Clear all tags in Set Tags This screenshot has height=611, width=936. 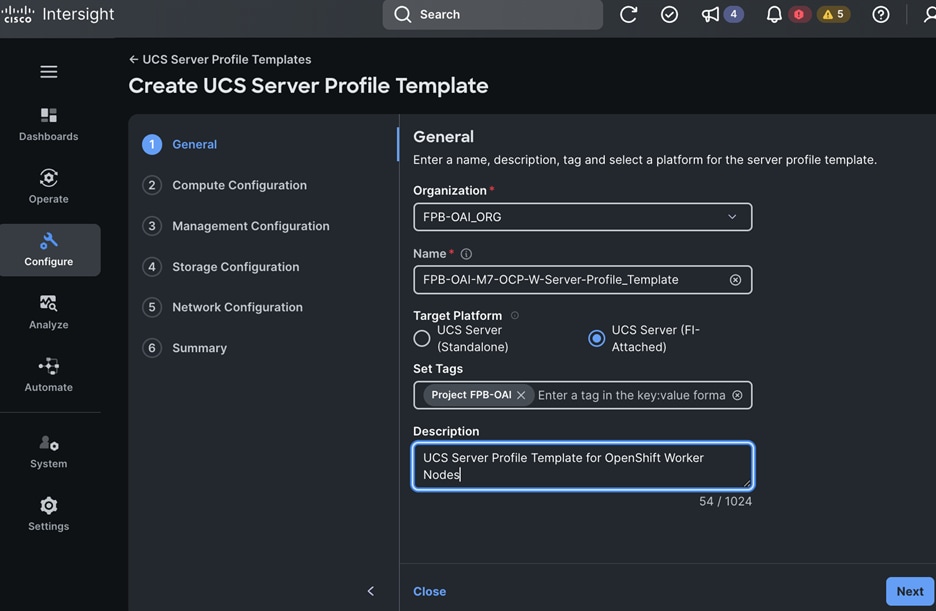coord(737,395)
